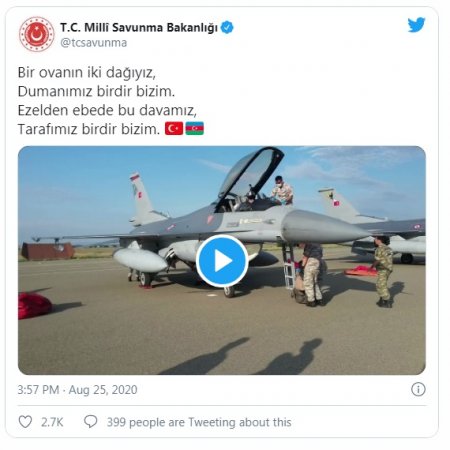
Task: Click the Azerbaijan flag emoji
Action: click(195, 128)
